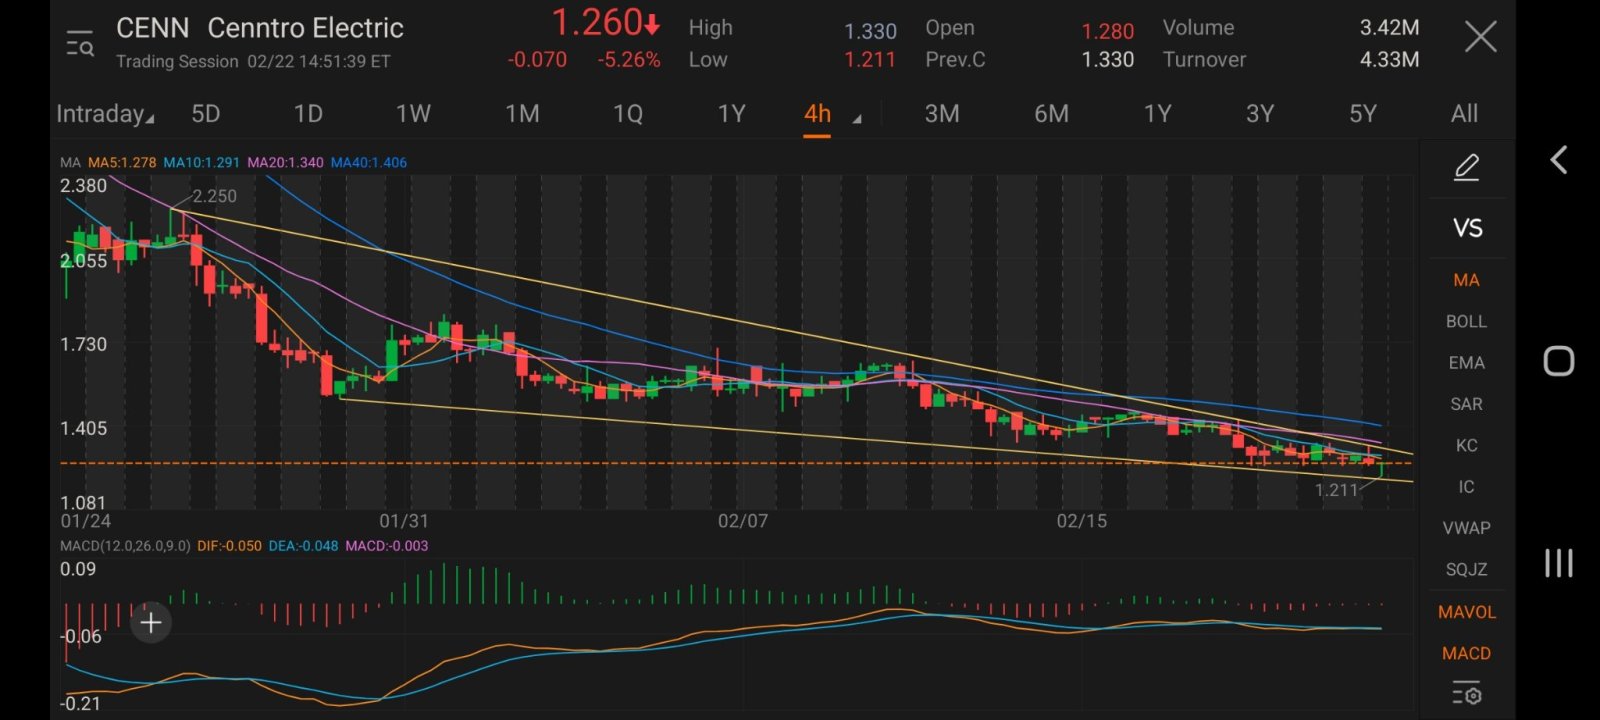Toggle the VWAP indicator
The width and height of the screenshot is (1600, 720).
(1466, 528)
